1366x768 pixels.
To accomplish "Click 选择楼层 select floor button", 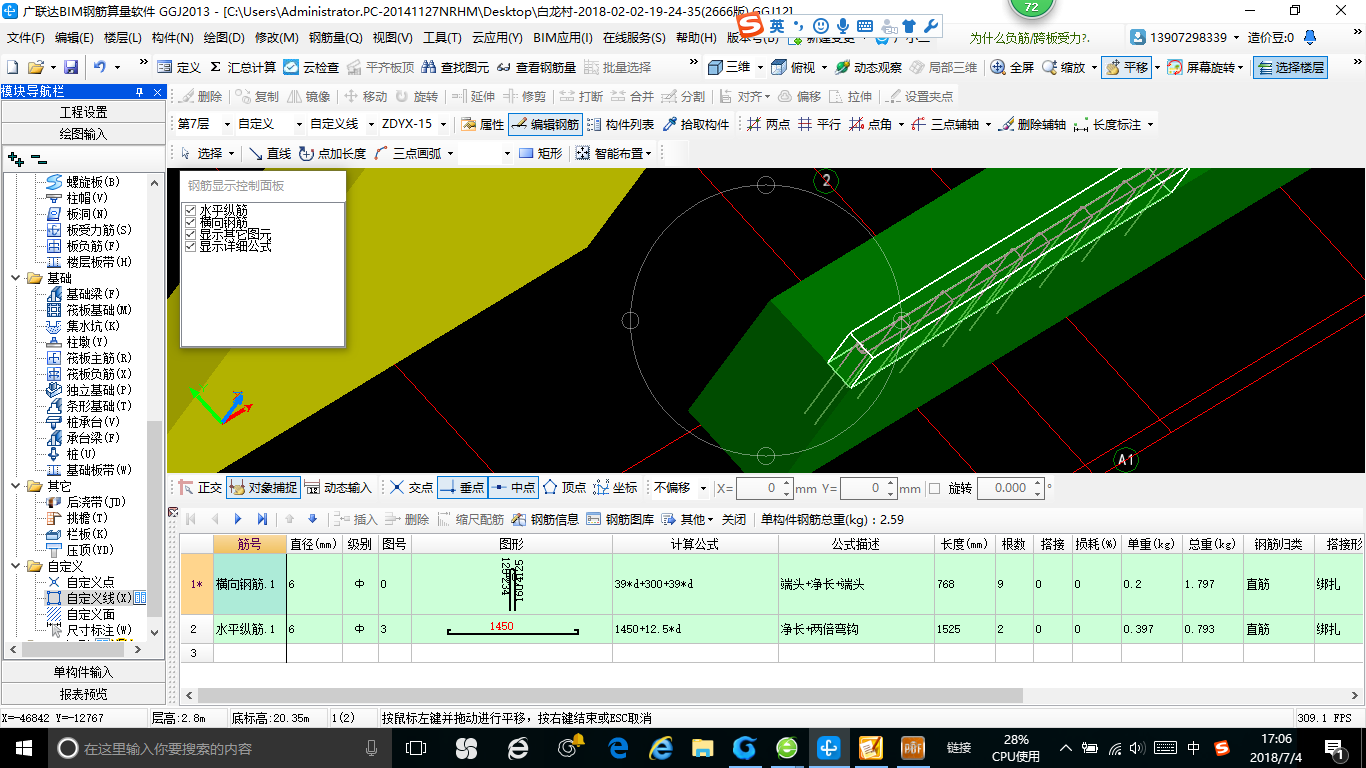I will click(1291, 67).
